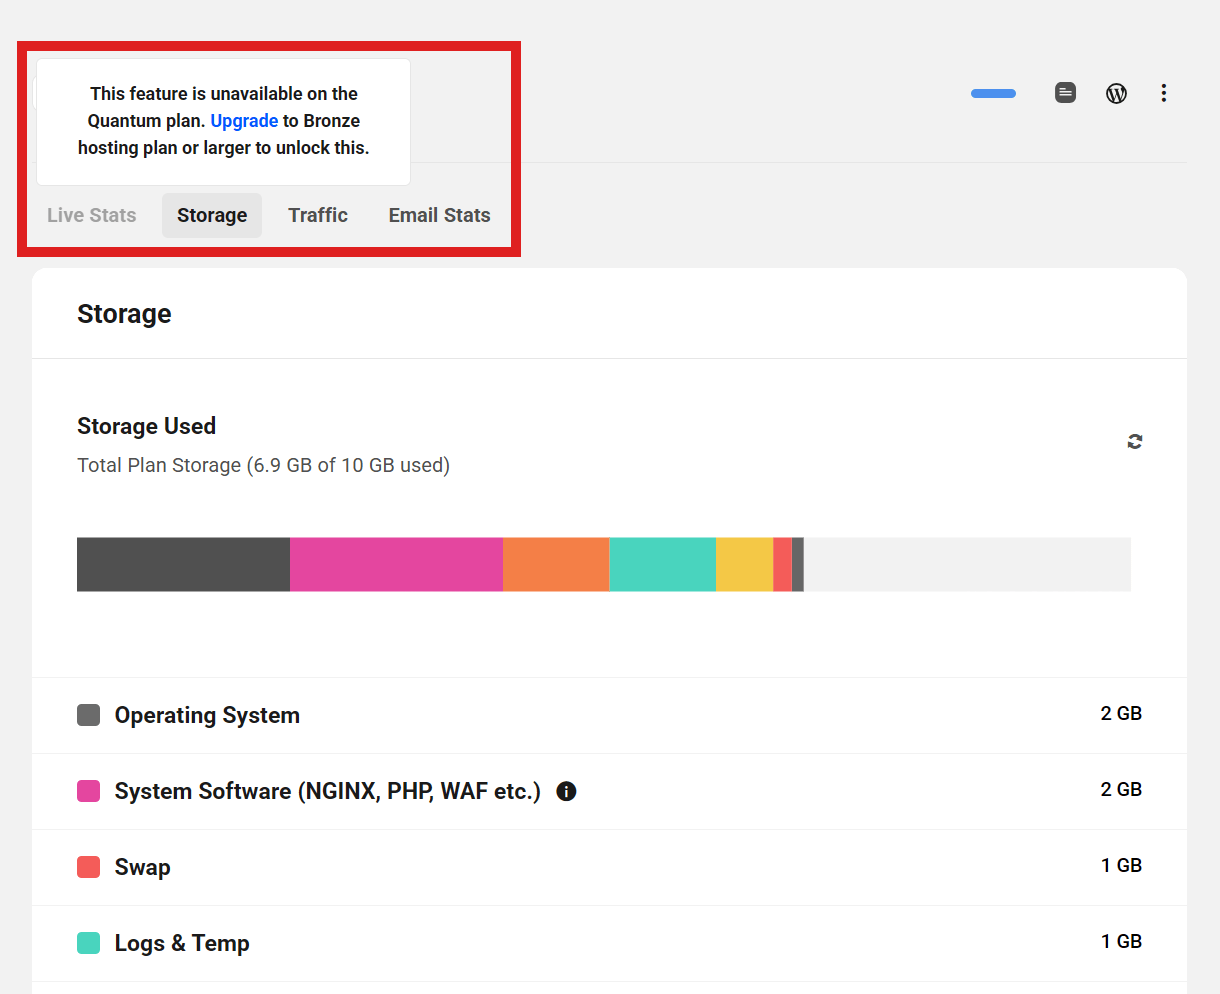Select the teal storage bar segment
The width and height of the screenshot is (1220, 994).
662,564
